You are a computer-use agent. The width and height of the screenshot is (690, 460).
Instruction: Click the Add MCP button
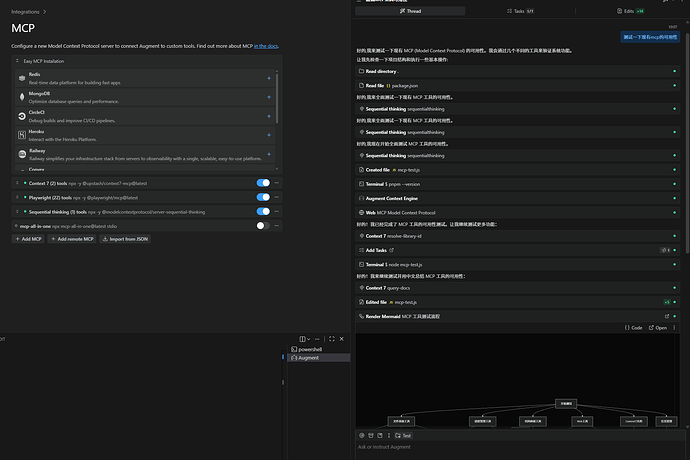click(28, 239)
